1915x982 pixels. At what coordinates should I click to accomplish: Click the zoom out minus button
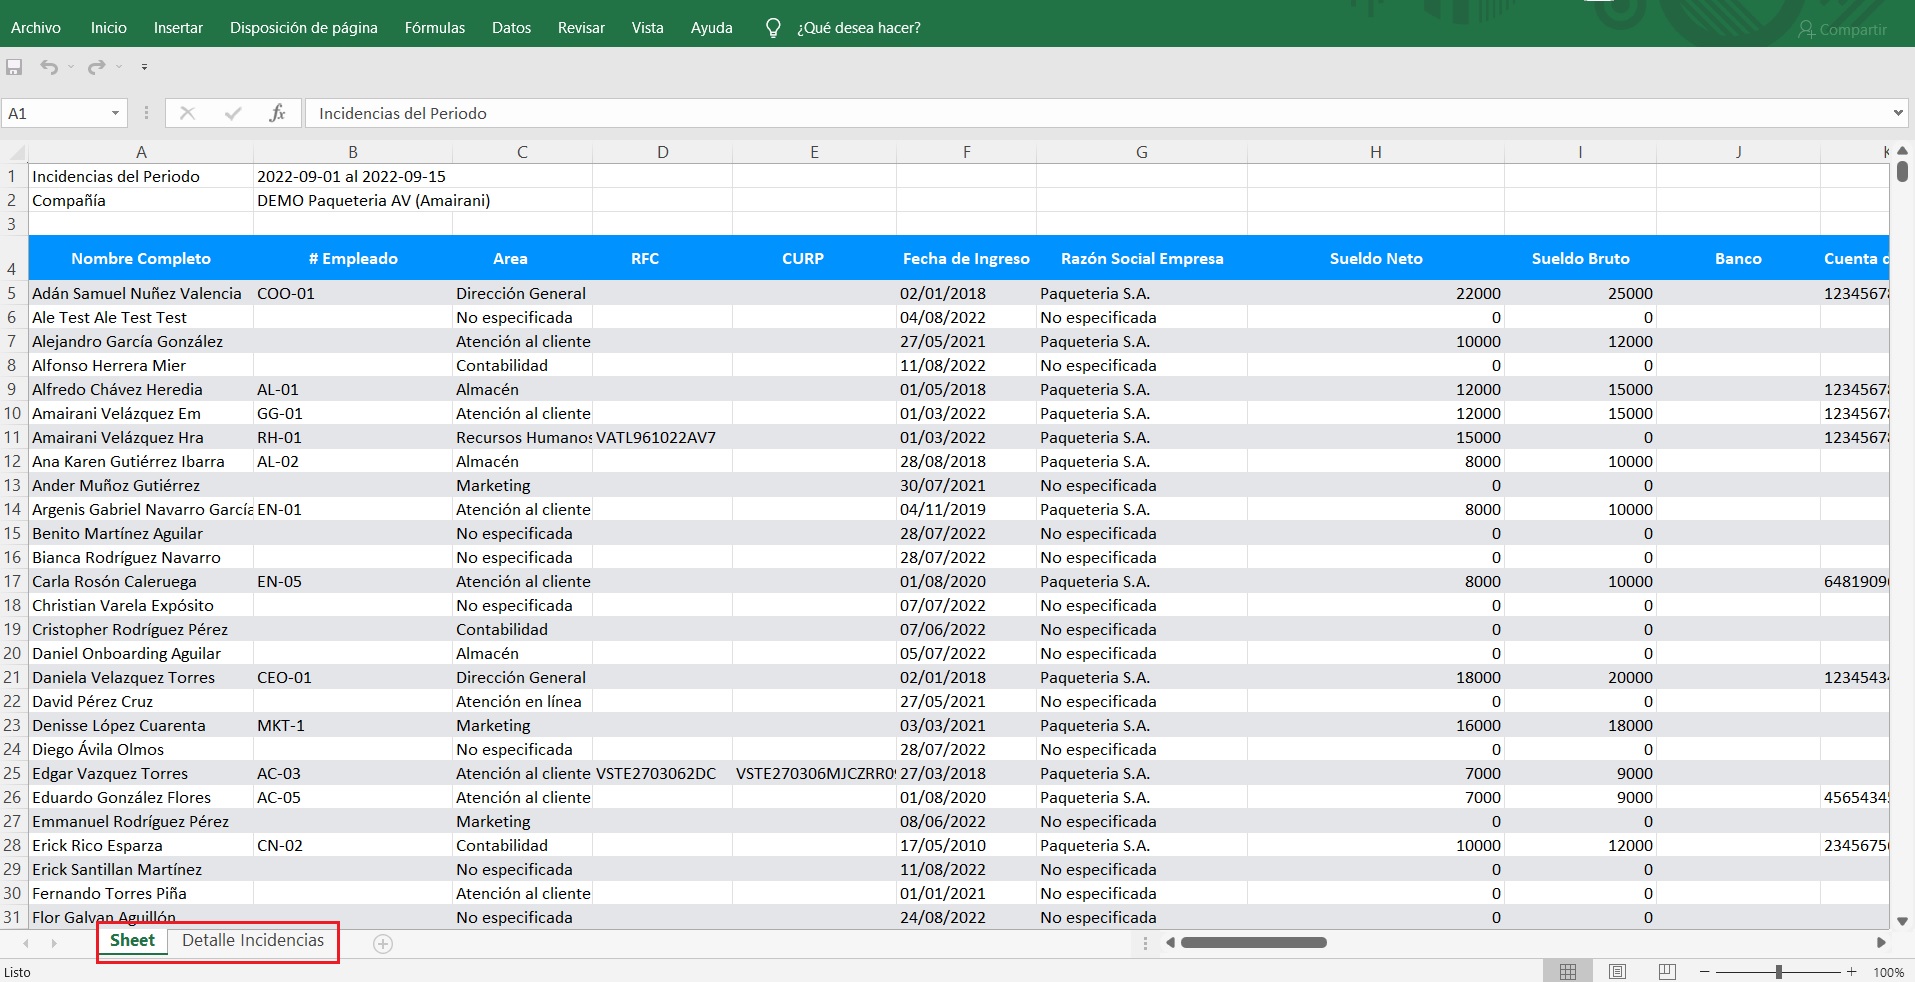1705,972
